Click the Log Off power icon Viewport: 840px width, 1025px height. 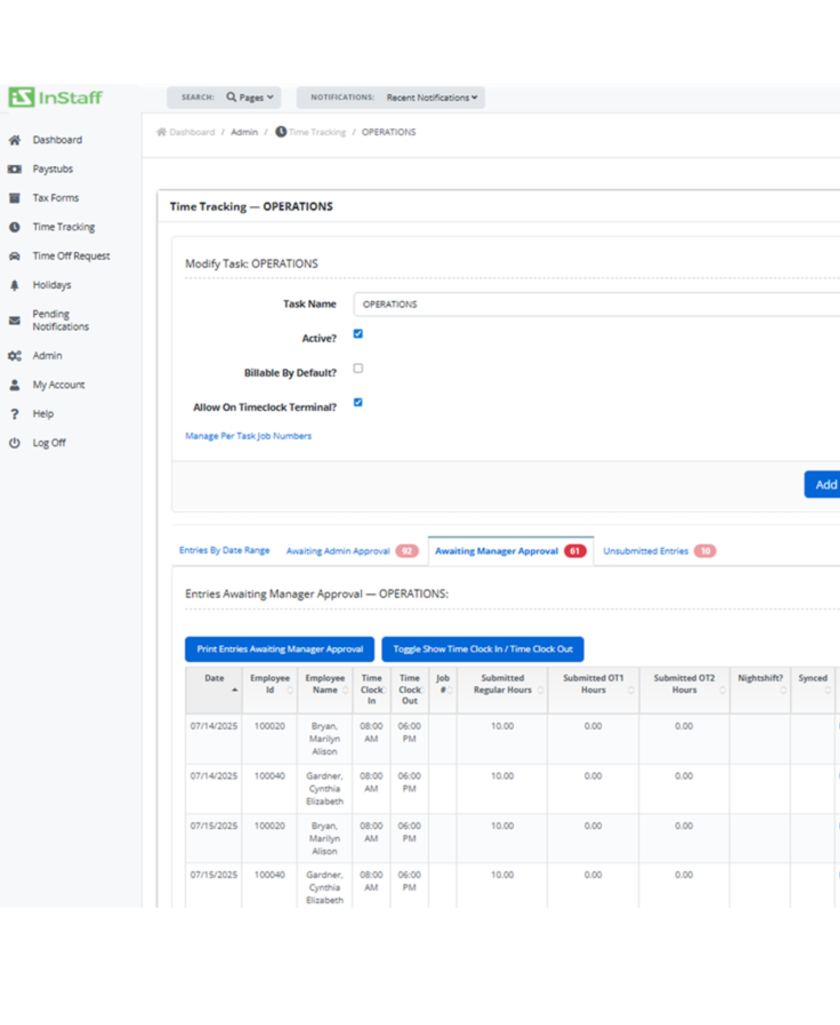click(x=14, y=443)
